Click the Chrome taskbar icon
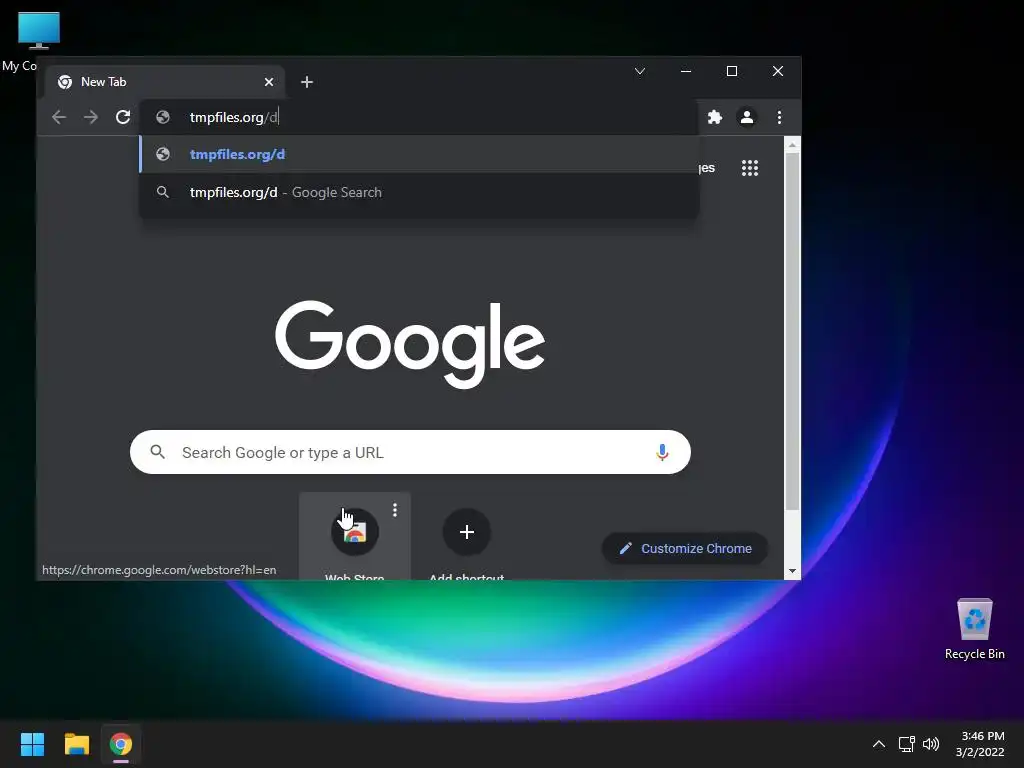The width and height of the screenshot is (1024, 768). 121,744
